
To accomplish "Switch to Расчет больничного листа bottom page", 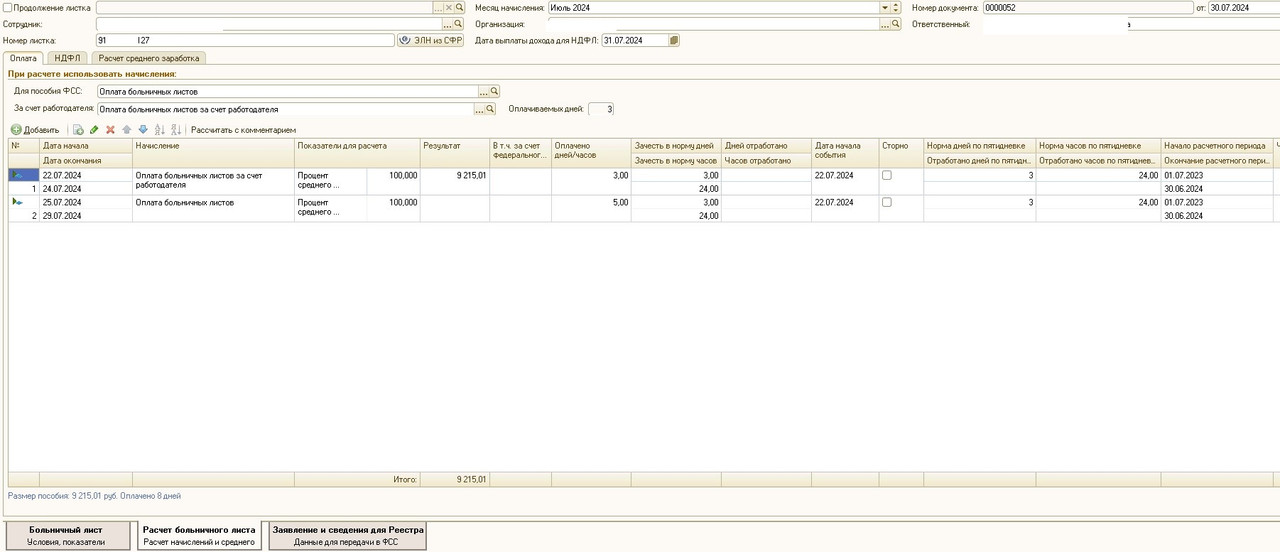I will click(198, 535).
